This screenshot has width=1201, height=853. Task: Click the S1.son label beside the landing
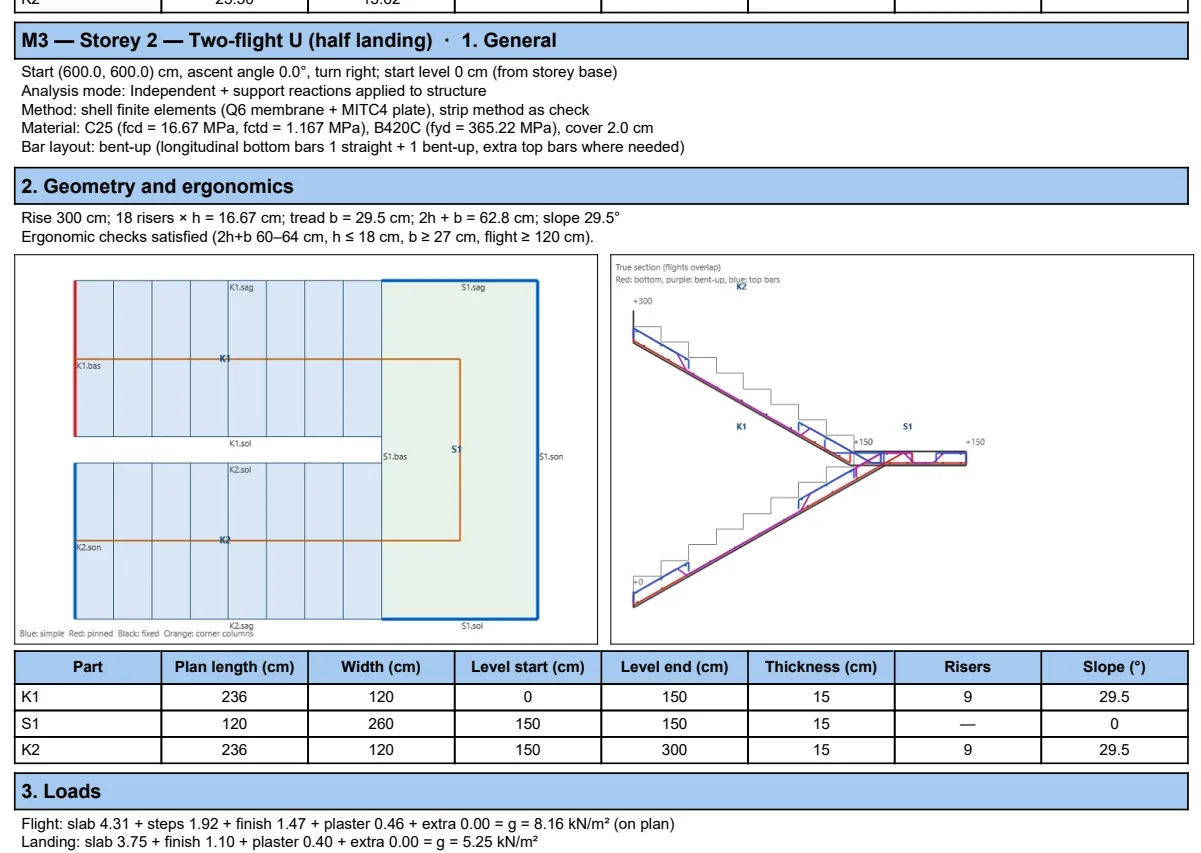coord(551,457)
